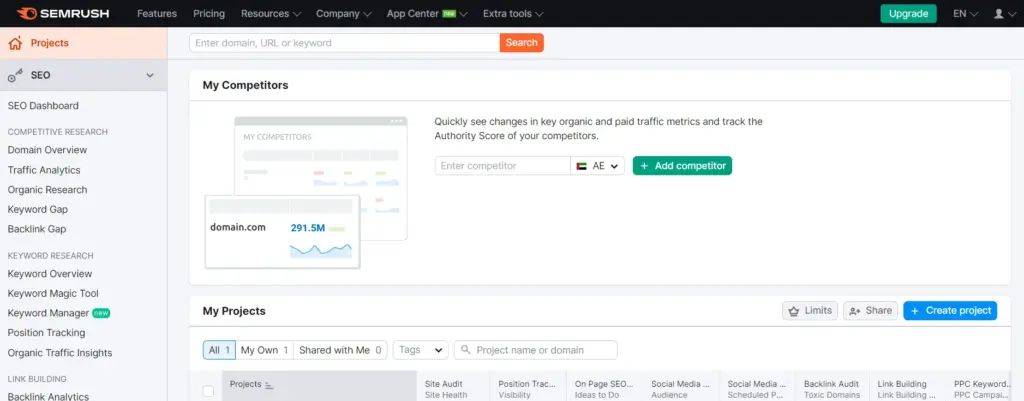
Task: Click the Share button
Action: [871, 311]
